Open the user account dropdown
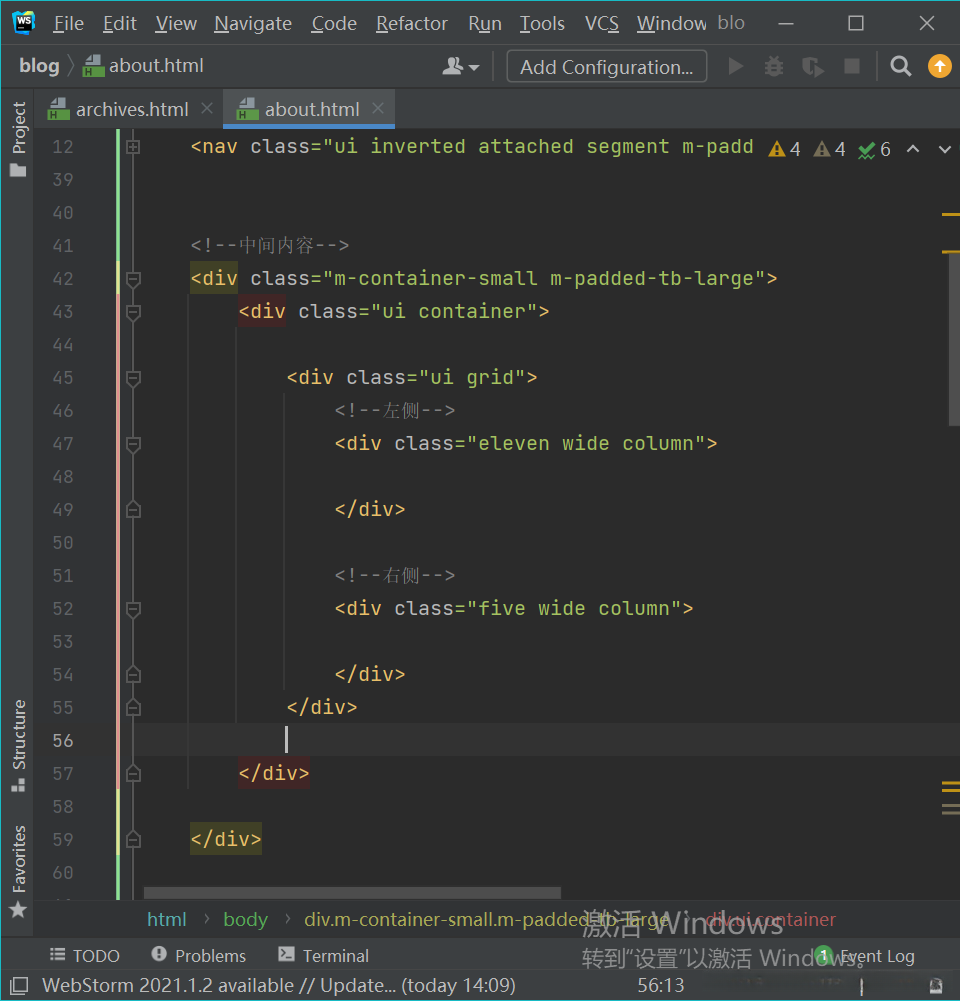 pos(461,67)
